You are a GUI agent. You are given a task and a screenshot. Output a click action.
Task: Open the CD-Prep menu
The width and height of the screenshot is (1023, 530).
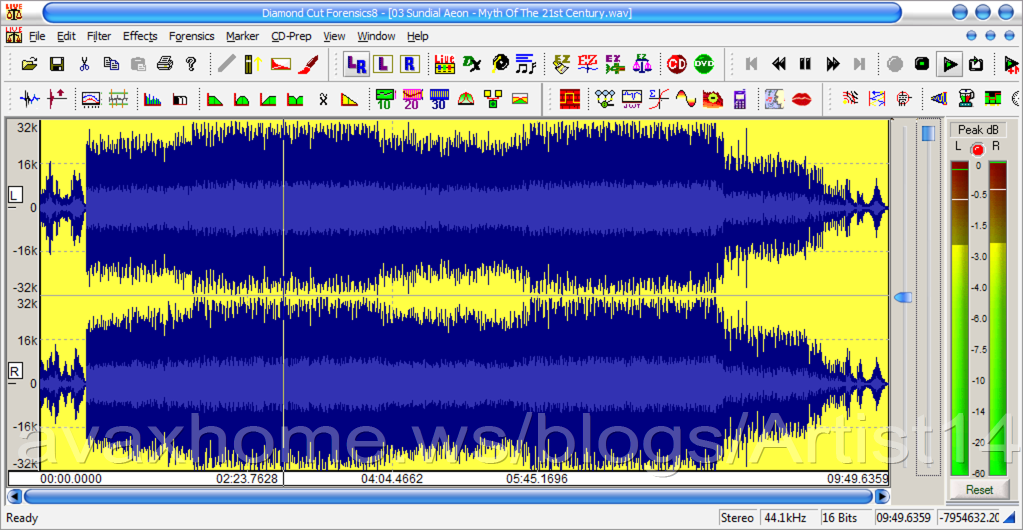(292, 36)
